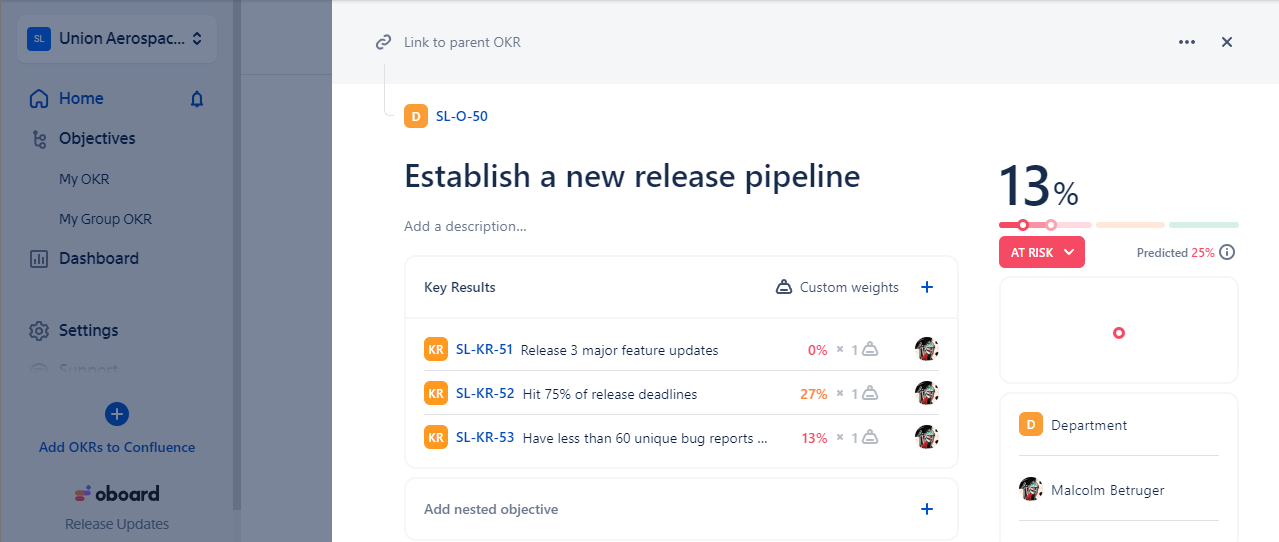Click the weight icon on SL-KR-52 row
This screenshot has height=542, width=1279.
click(x=870, y=394)
